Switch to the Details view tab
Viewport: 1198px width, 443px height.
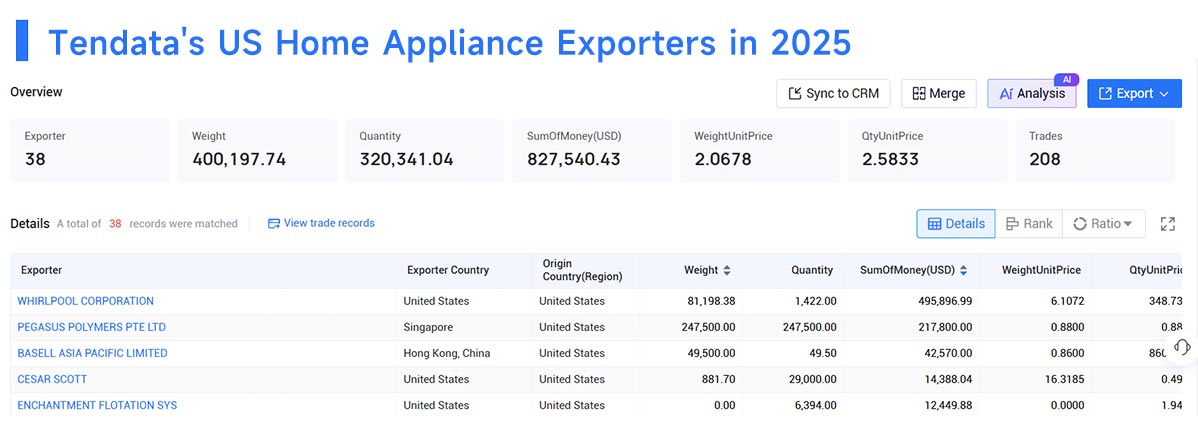tap(956, 224)
